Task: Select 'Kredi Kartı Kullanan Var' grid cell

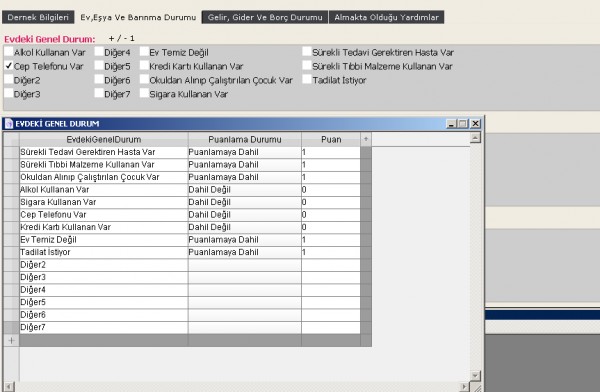Action: 104,227
